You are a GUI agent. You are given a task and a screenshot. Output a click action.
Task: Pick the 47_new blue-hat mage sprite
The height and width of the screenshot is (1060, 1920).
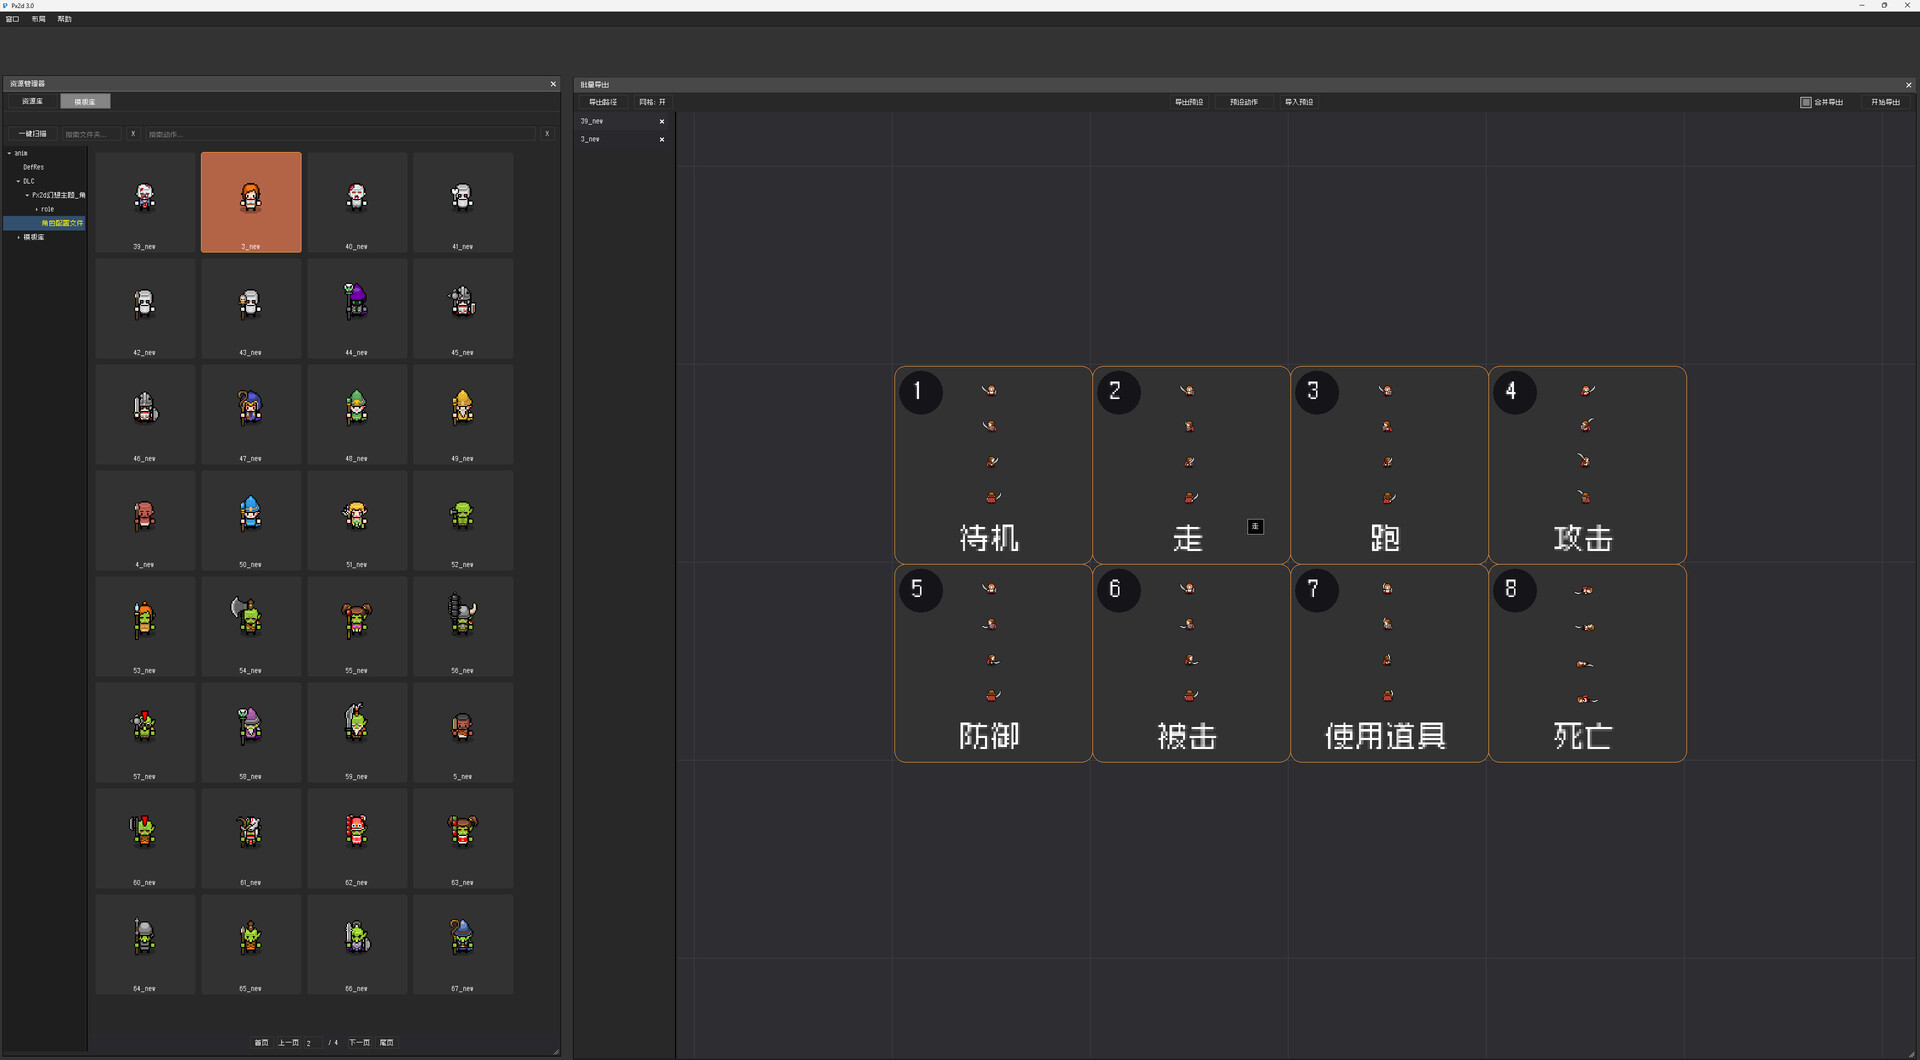(x=251, y=414)
